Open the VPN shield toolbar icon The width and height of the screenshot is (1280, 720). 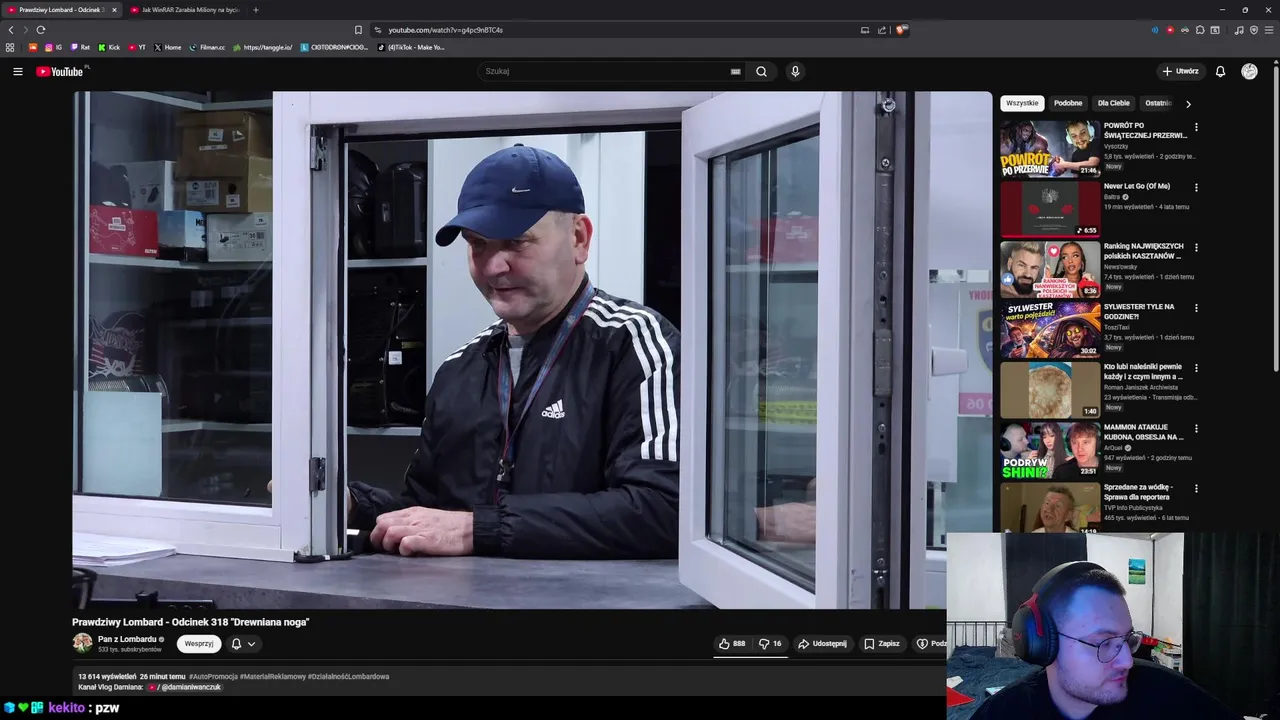click(x=1254, y=30)
